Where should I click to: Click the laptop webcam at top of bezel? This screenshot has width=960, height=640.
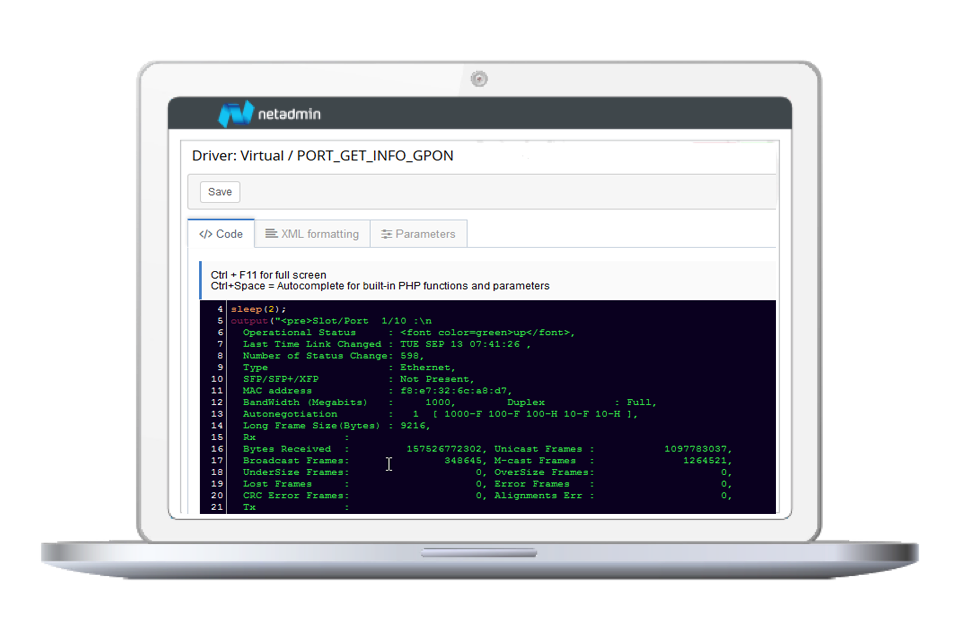pos(480,78)
